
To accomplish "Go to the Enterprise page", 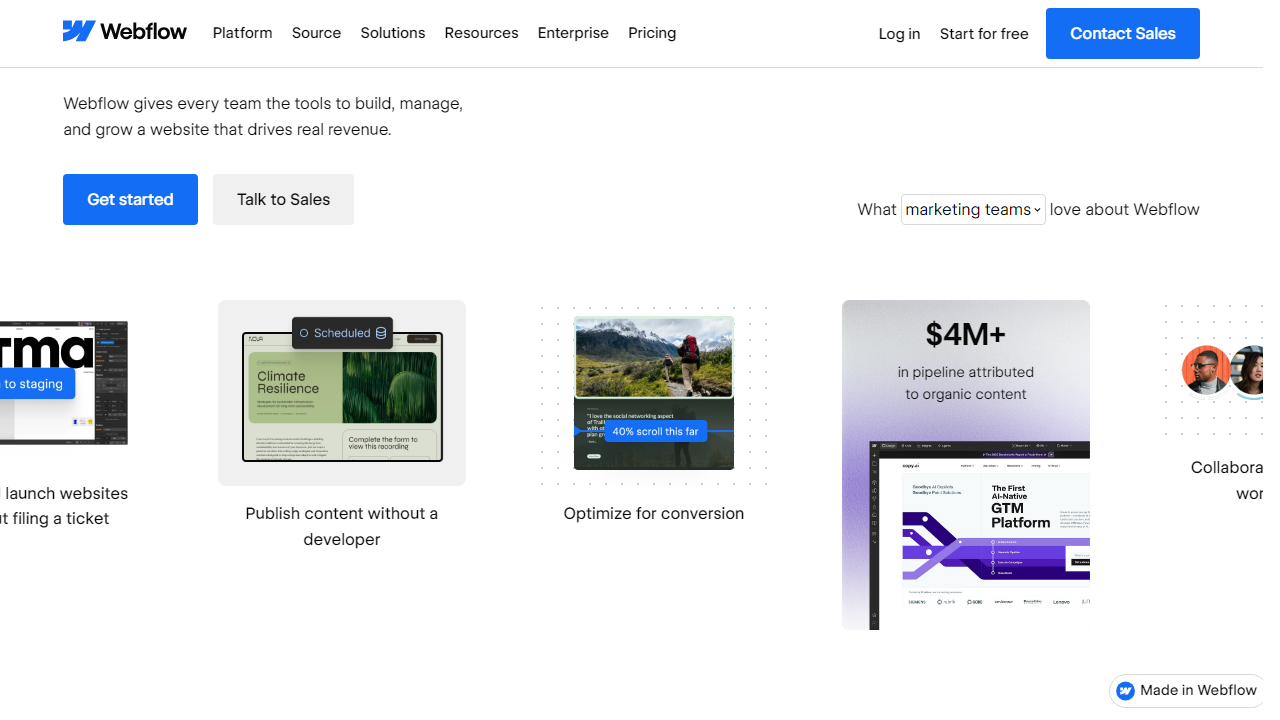I will click(573, 33).
